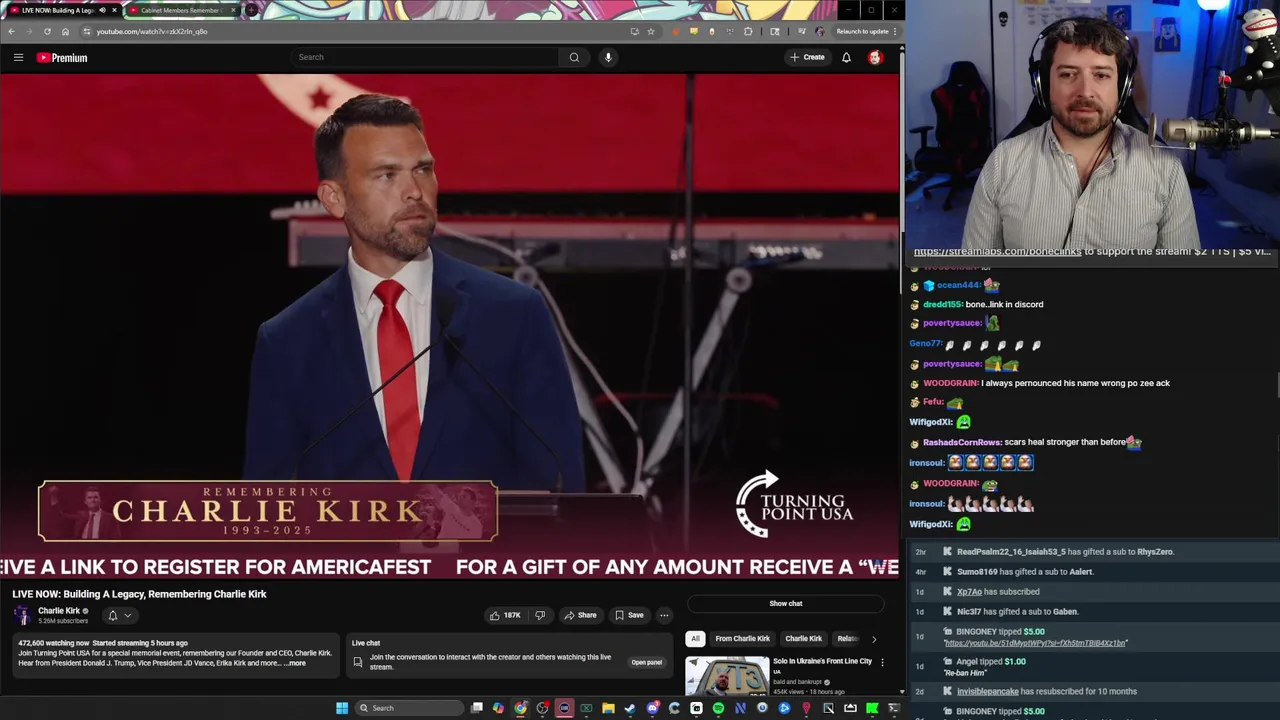Image resolution: width=1280 pixels, height=720 pixels.
Task: Open Charlie Kirk channel avatar
Action: tap(22, 615)
